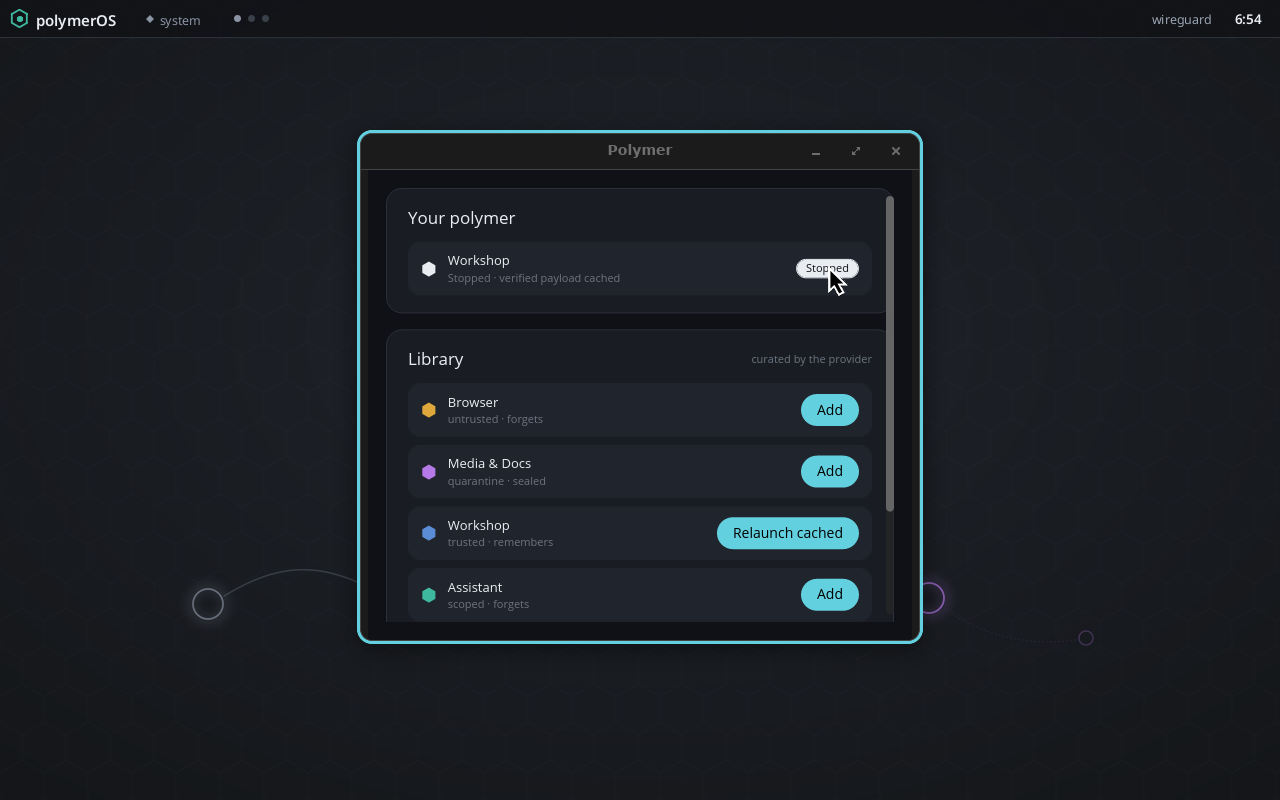Image resolution: width=1280 pixels, height=800 pixels.
Task: Click the diamond icon next to system
Action: point(150,19)
